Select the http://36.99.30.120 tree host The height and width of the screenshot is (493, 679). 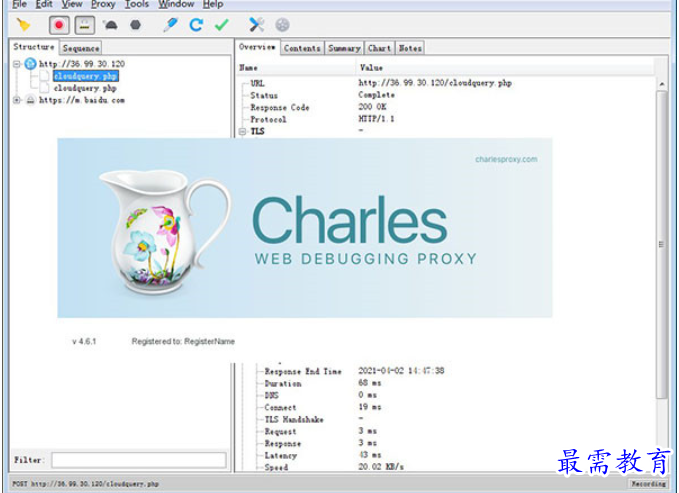[x=82, y=64]
